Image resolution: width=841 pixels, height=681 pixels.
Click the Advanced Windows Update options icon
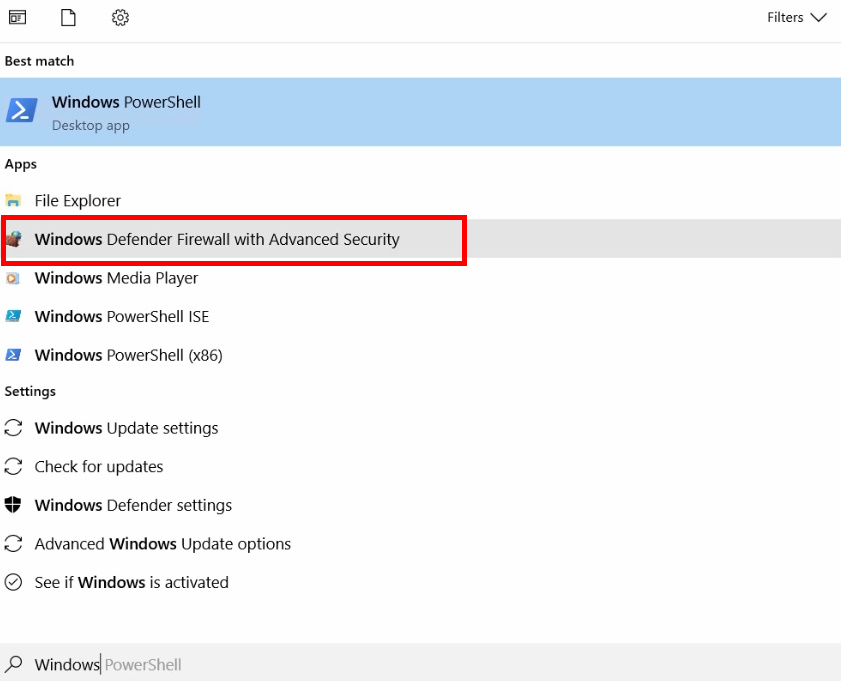coord(13,544)
